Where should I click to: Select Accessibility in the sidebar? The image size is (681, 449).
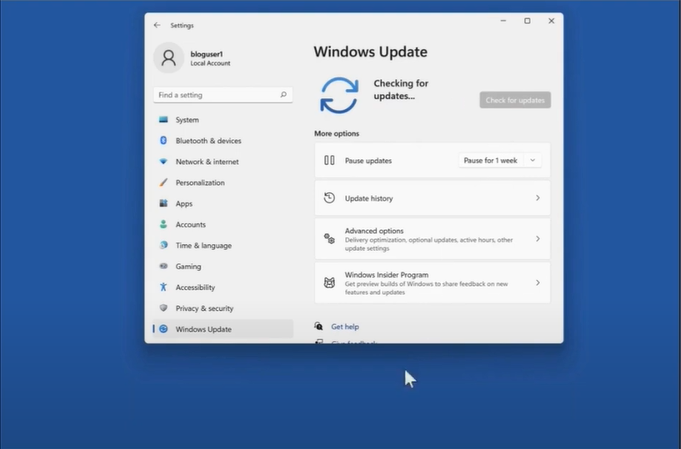(195, 288)
